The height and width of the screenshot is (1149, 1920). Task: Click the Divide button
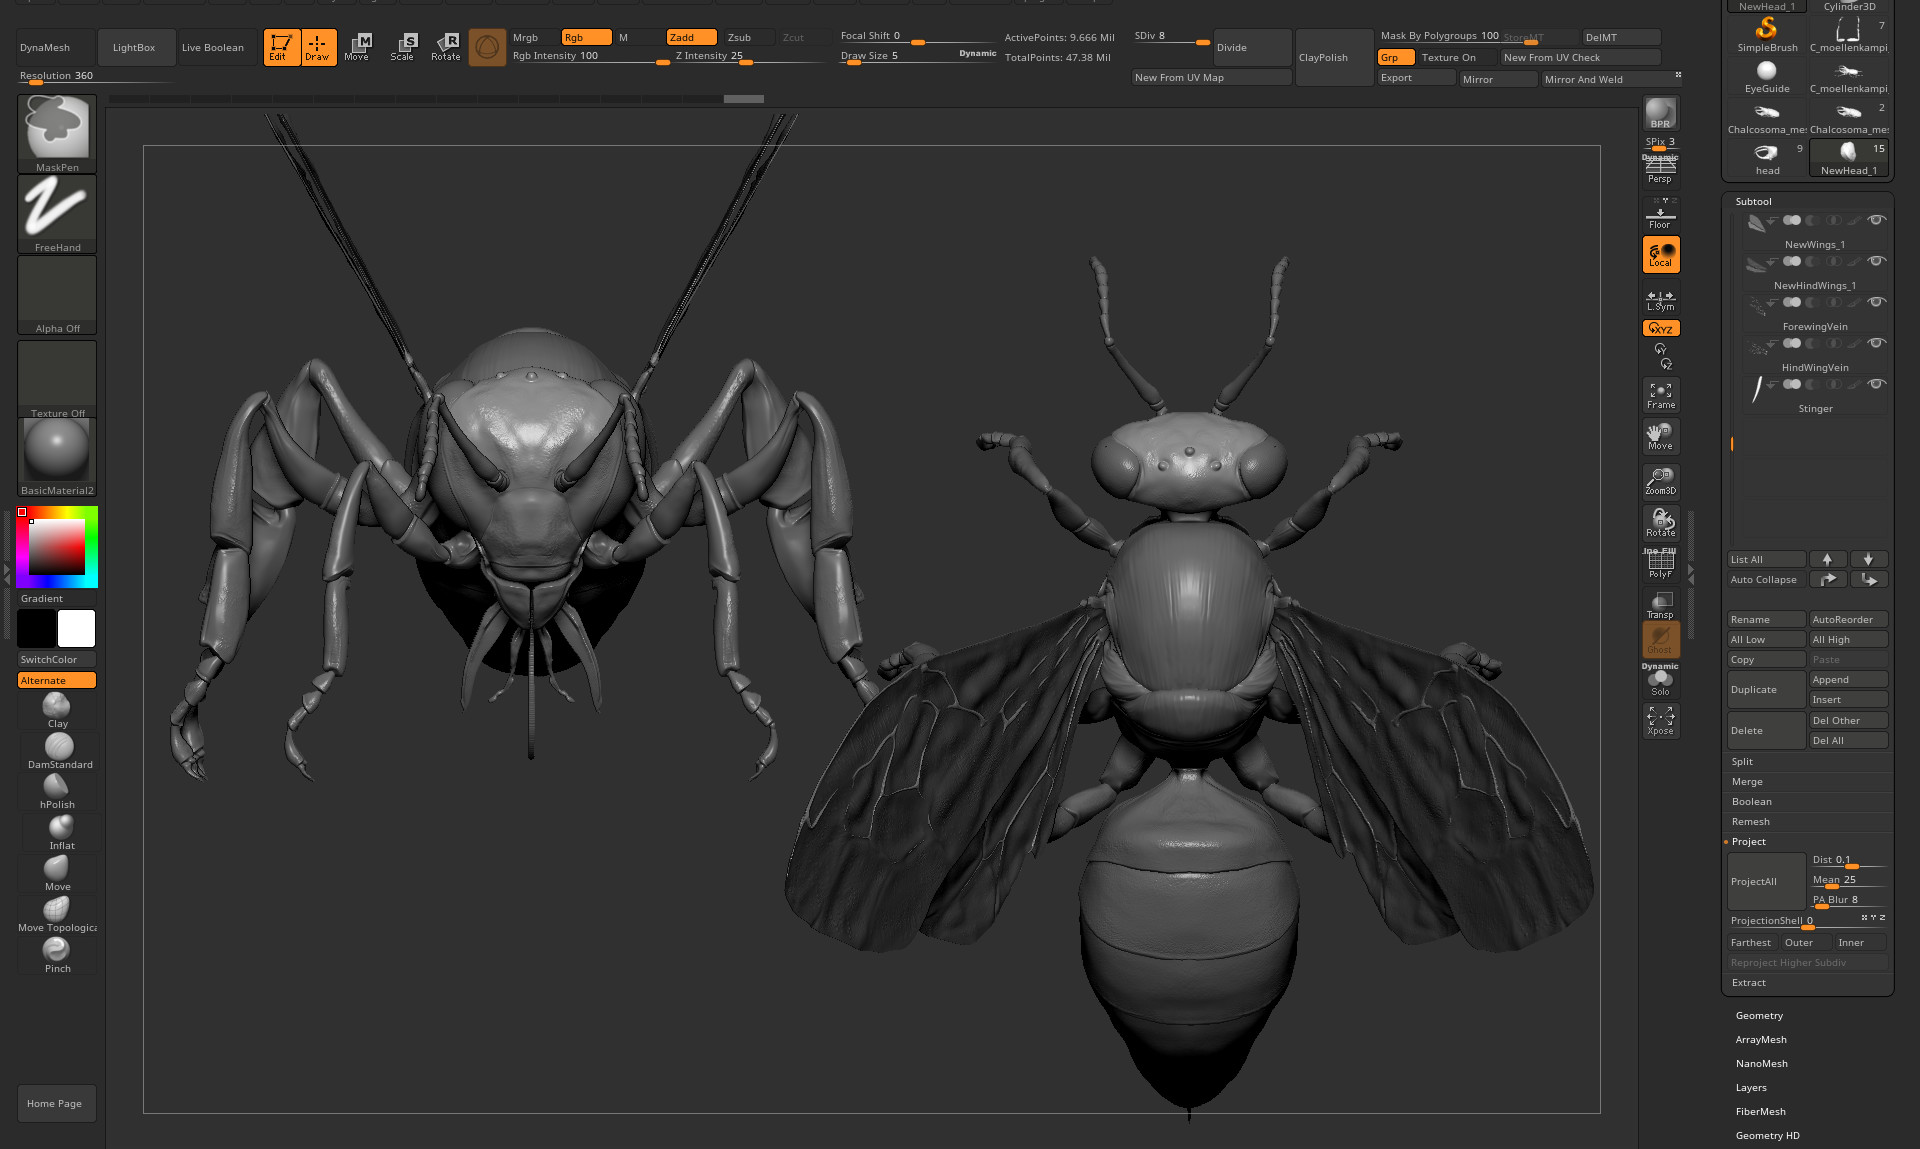1252,47
